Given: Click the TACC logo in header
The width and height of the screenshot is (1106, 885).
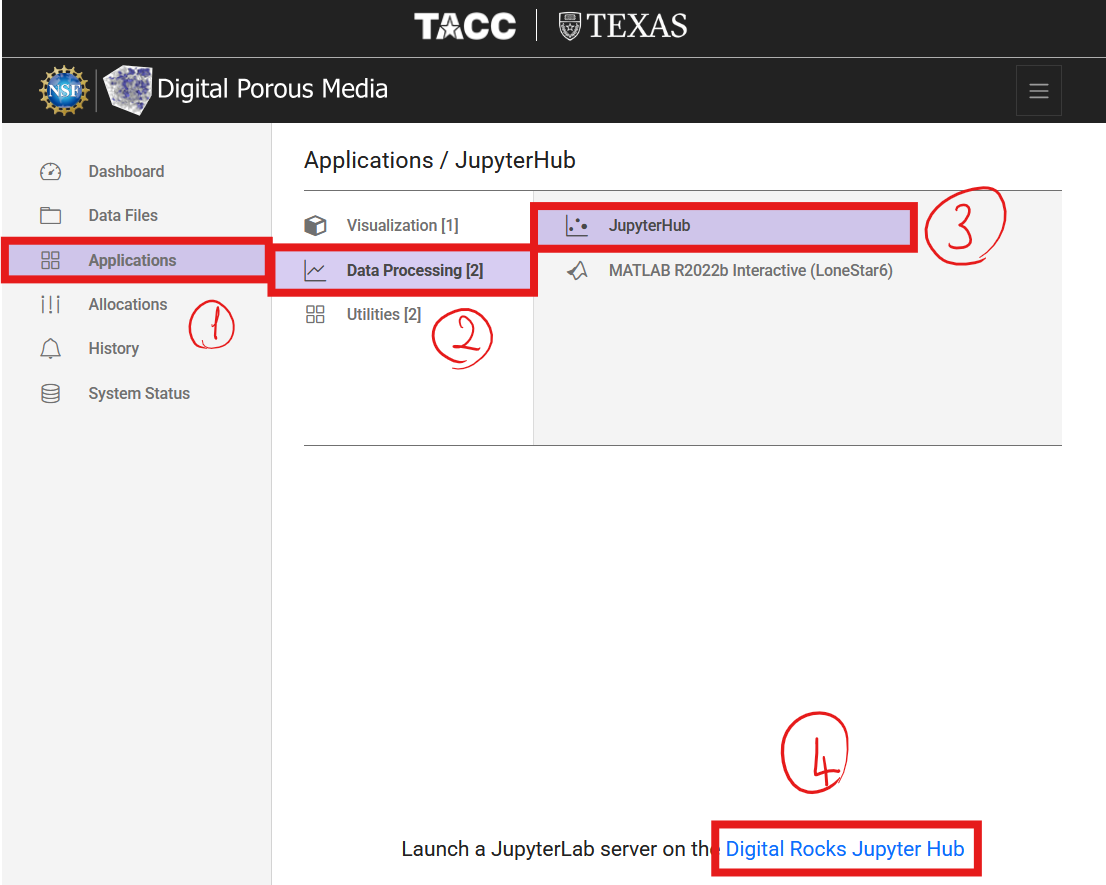Looking at the screenshot, I should [x=465, y=26].
